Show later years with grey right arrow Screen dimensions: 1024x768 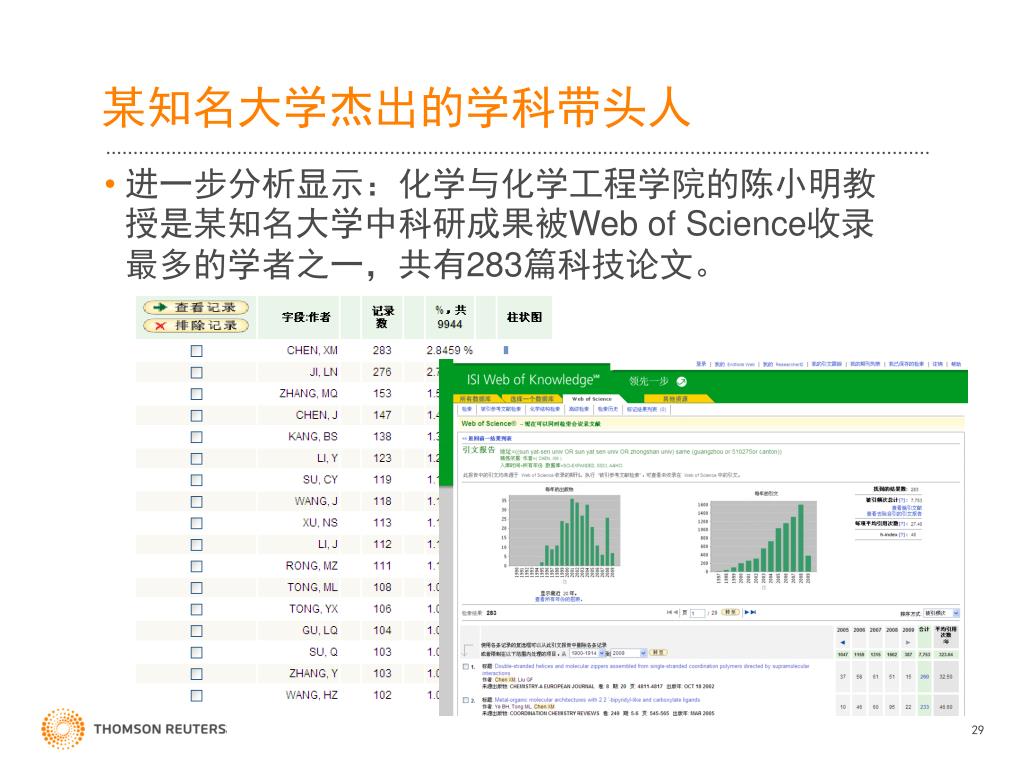pos(908,643)
